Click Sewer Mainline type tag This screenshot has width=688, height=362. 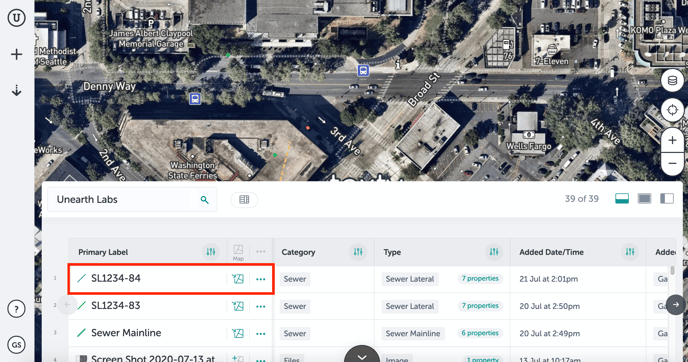click(413, 333)
